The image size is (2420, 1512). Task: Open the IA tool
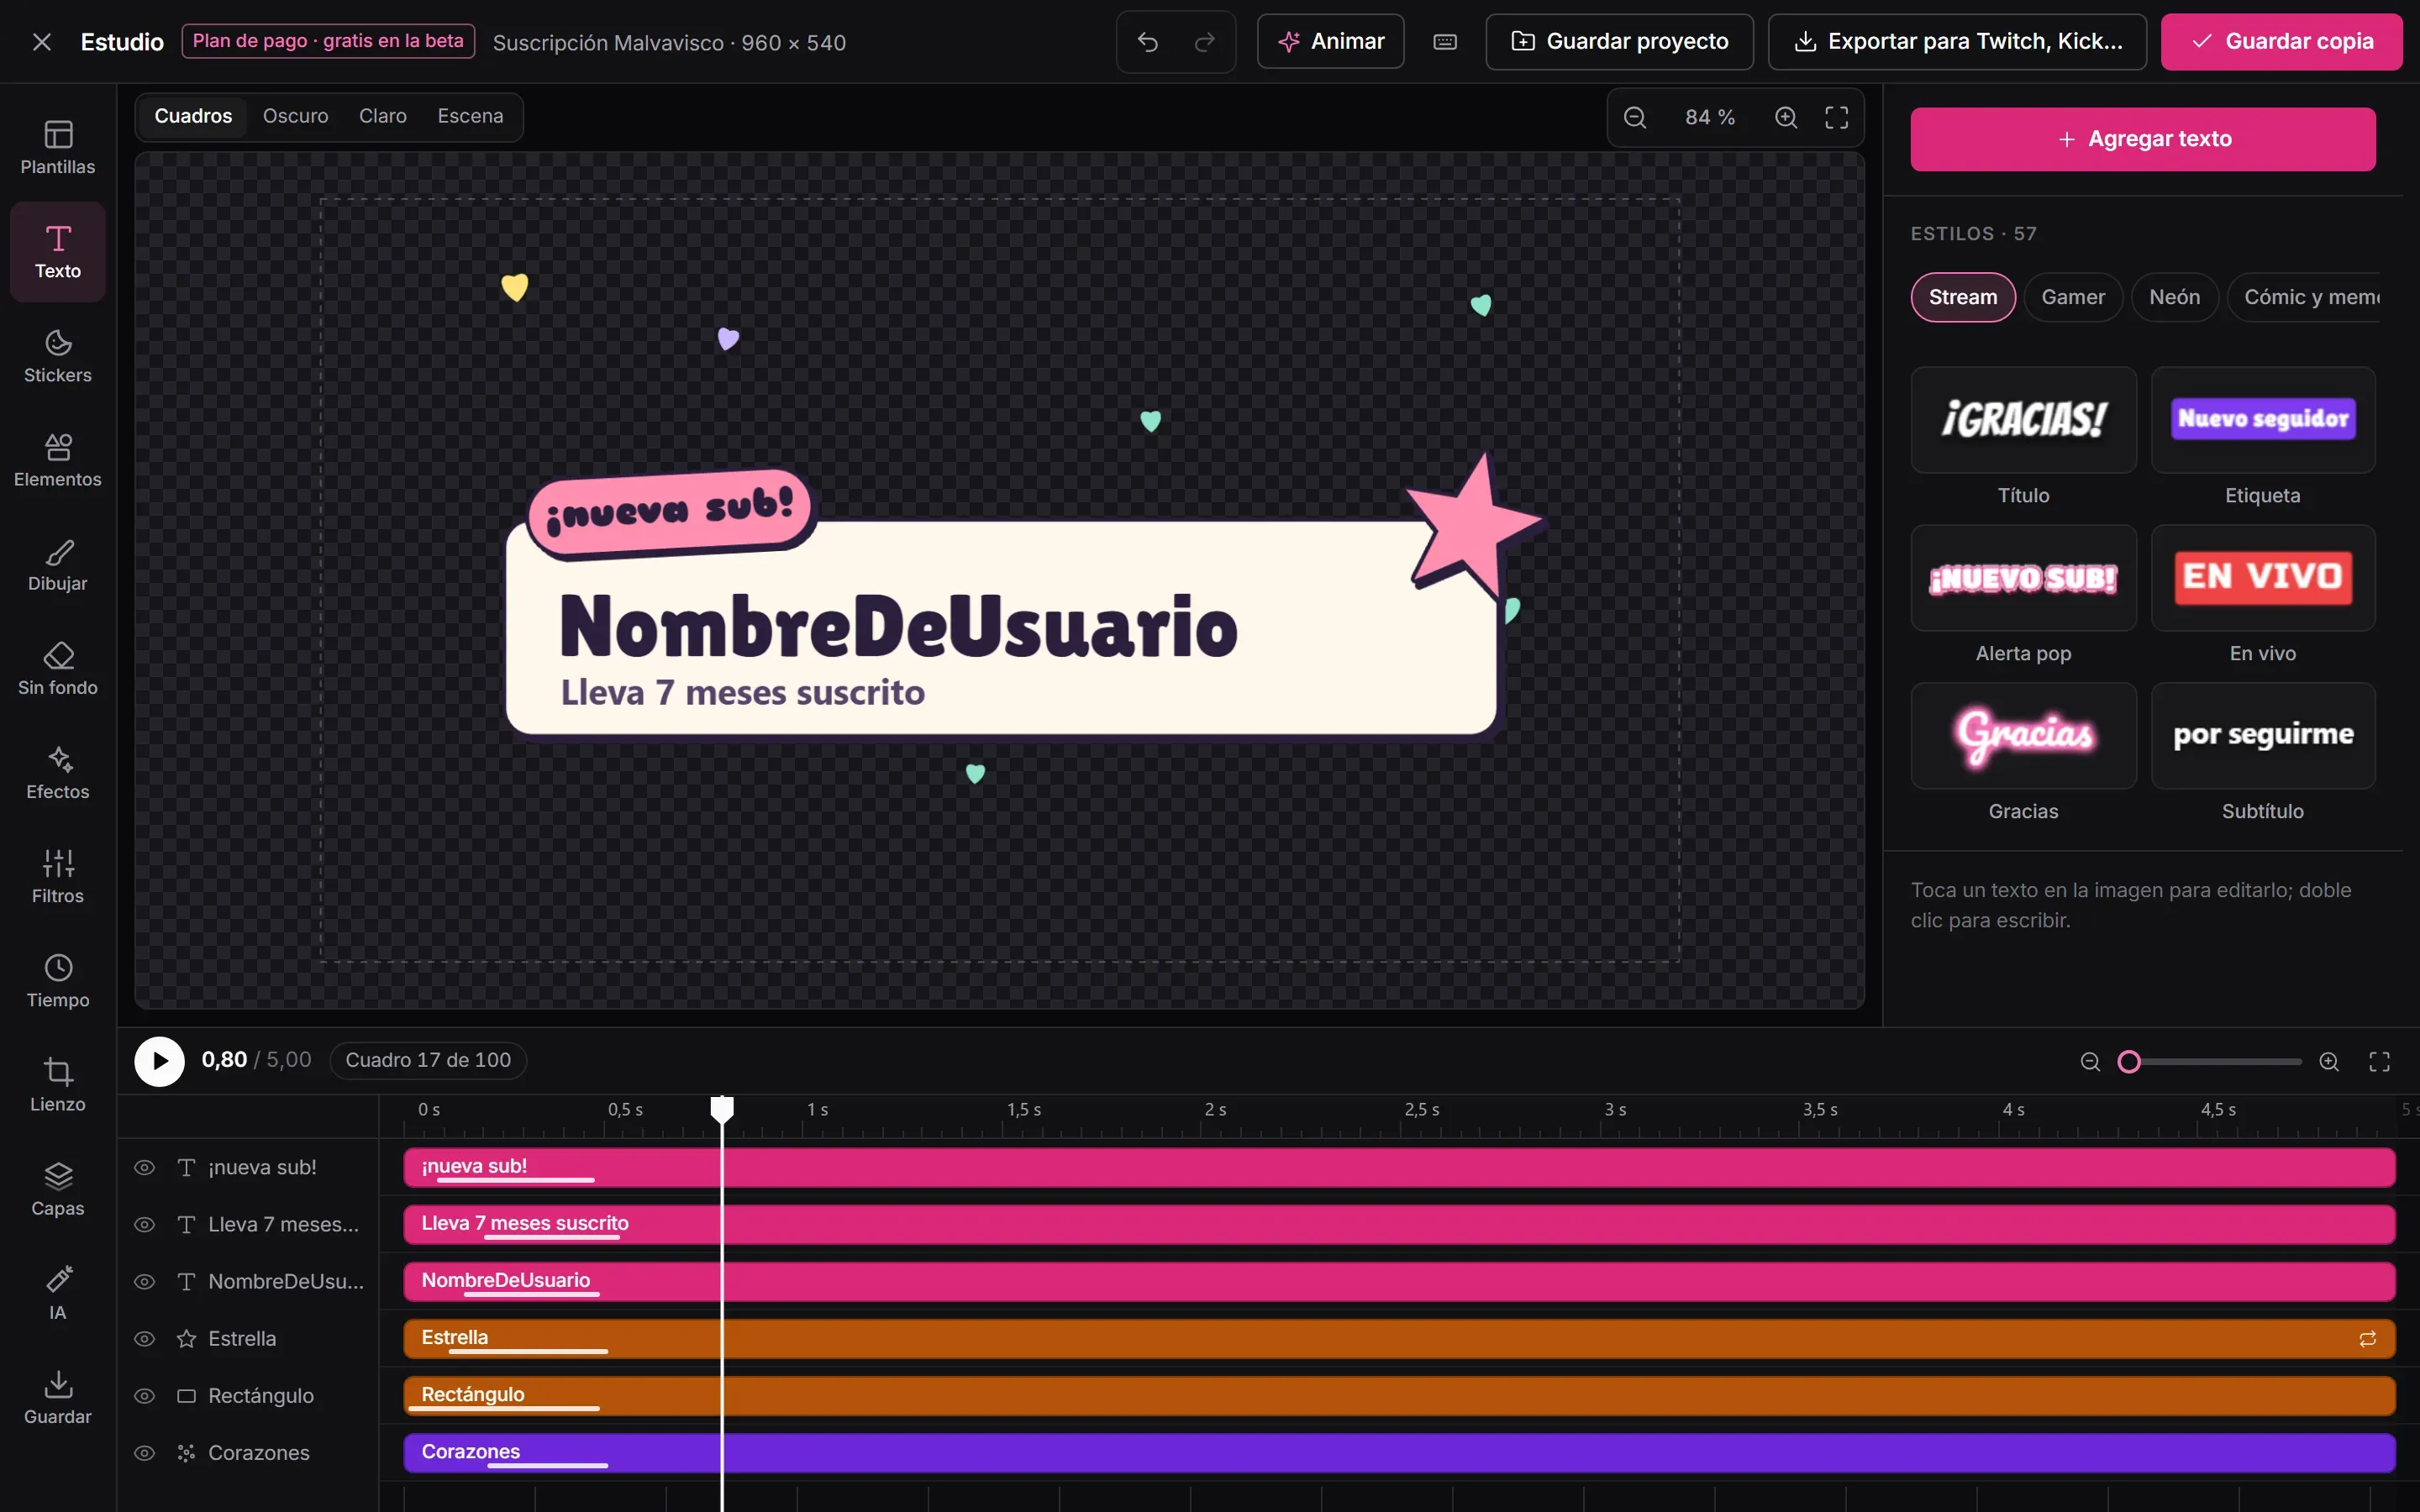coord(58,1293)
